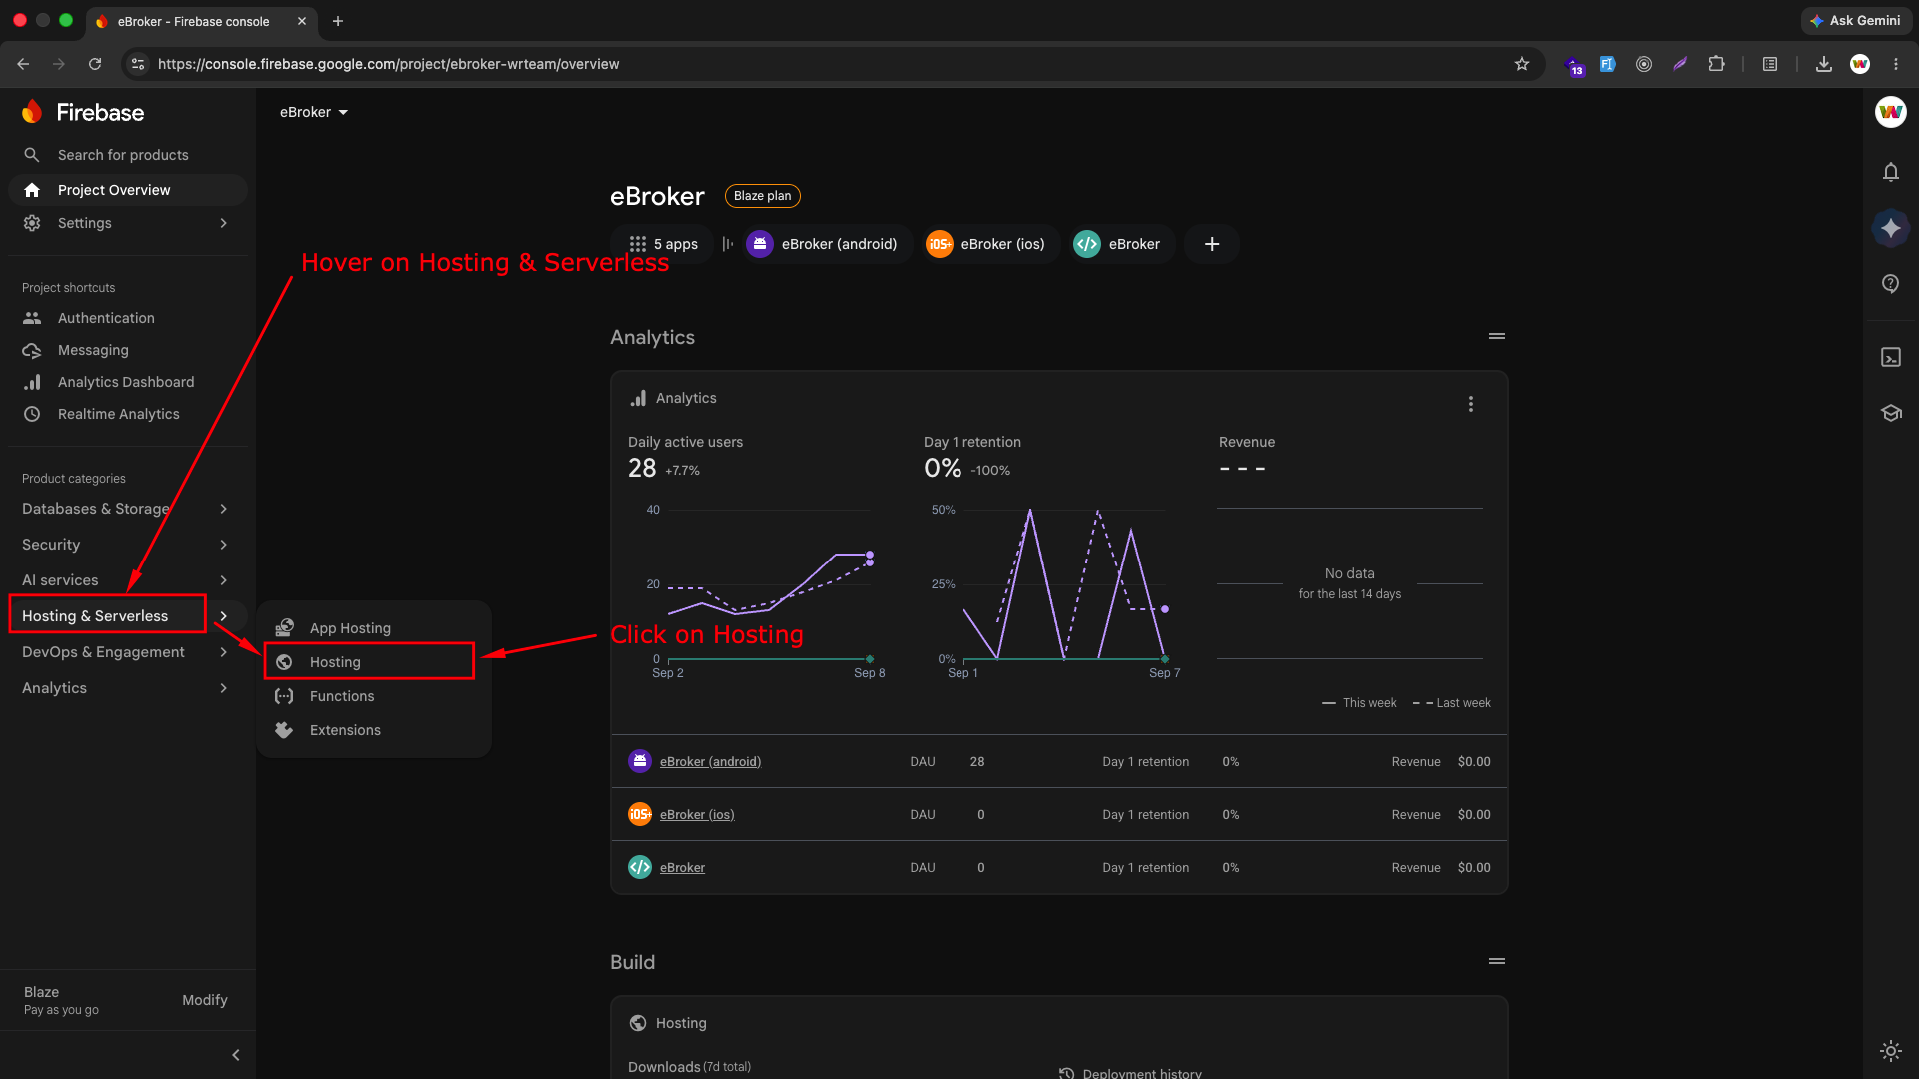
Task: Go back in browser history
Action: click(23, 64)
